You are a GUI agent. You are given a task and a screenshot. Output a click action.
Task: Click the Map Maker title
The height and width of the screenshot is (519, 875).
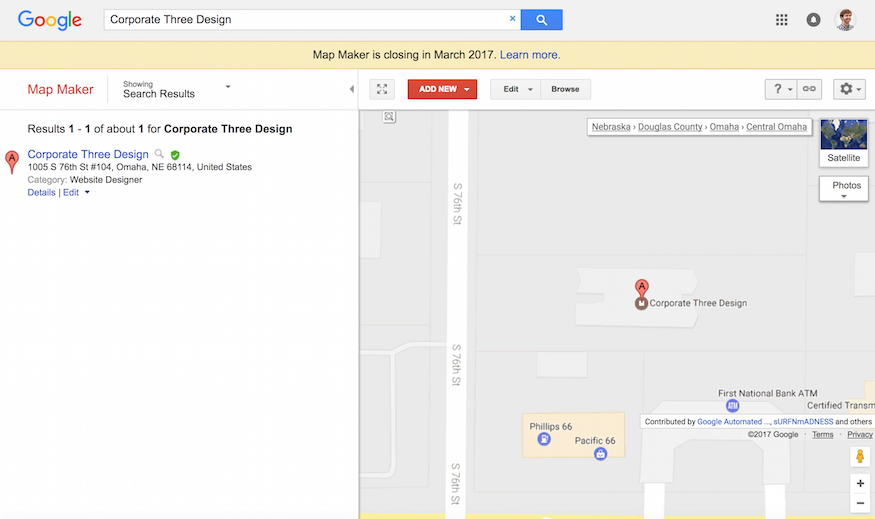click(x=60, y=89)
